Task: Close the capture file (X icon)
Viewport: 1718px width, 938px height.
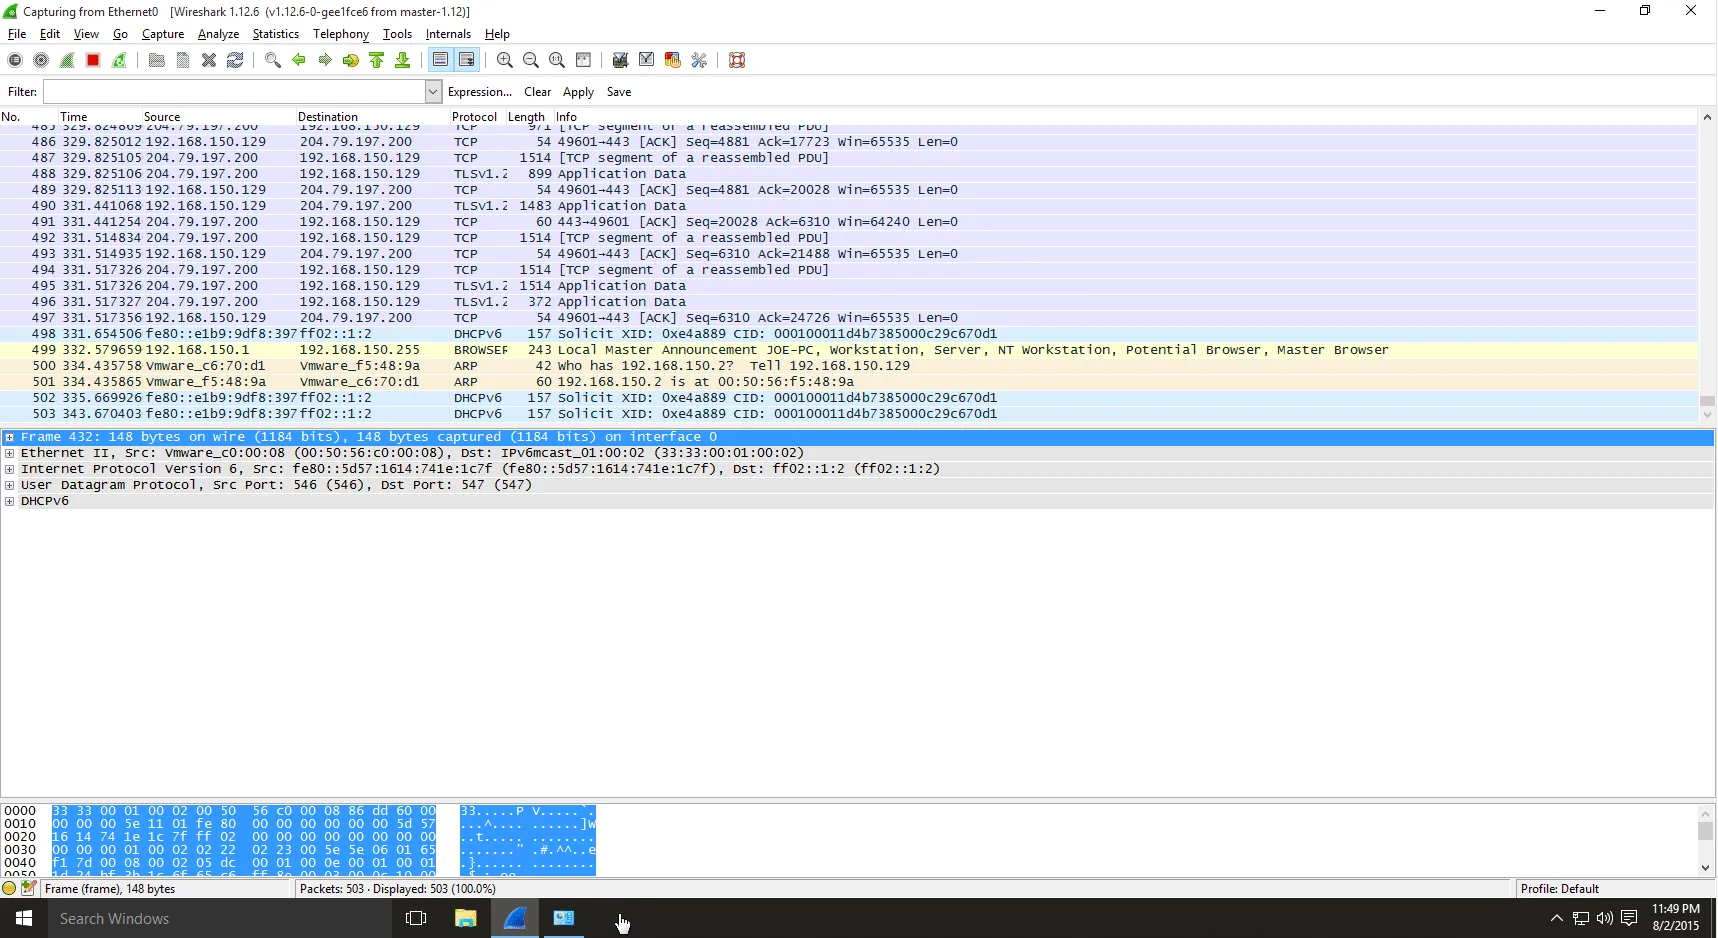Action: click(209, 60)
